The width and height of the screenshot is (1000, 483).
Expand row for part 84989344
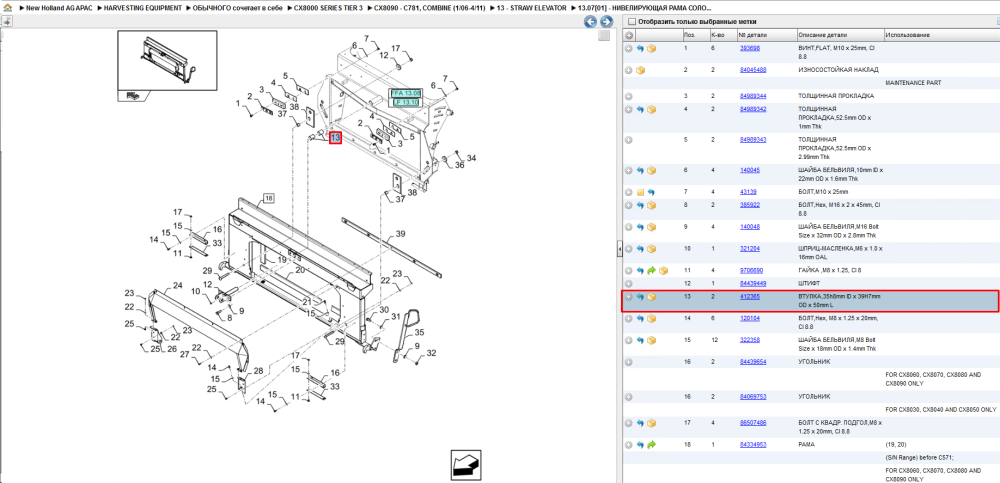629,96
